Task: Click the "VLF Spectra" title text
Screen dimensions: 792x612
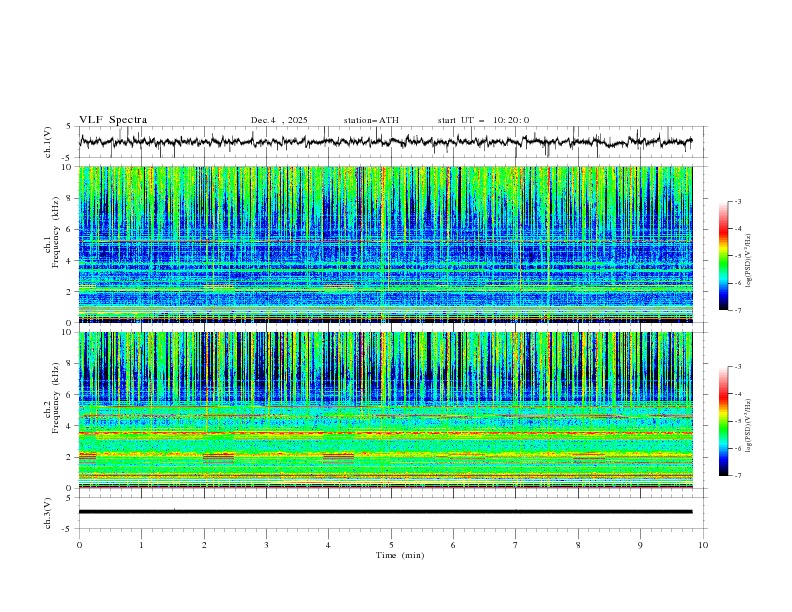Action: click(x=113, y=120)
